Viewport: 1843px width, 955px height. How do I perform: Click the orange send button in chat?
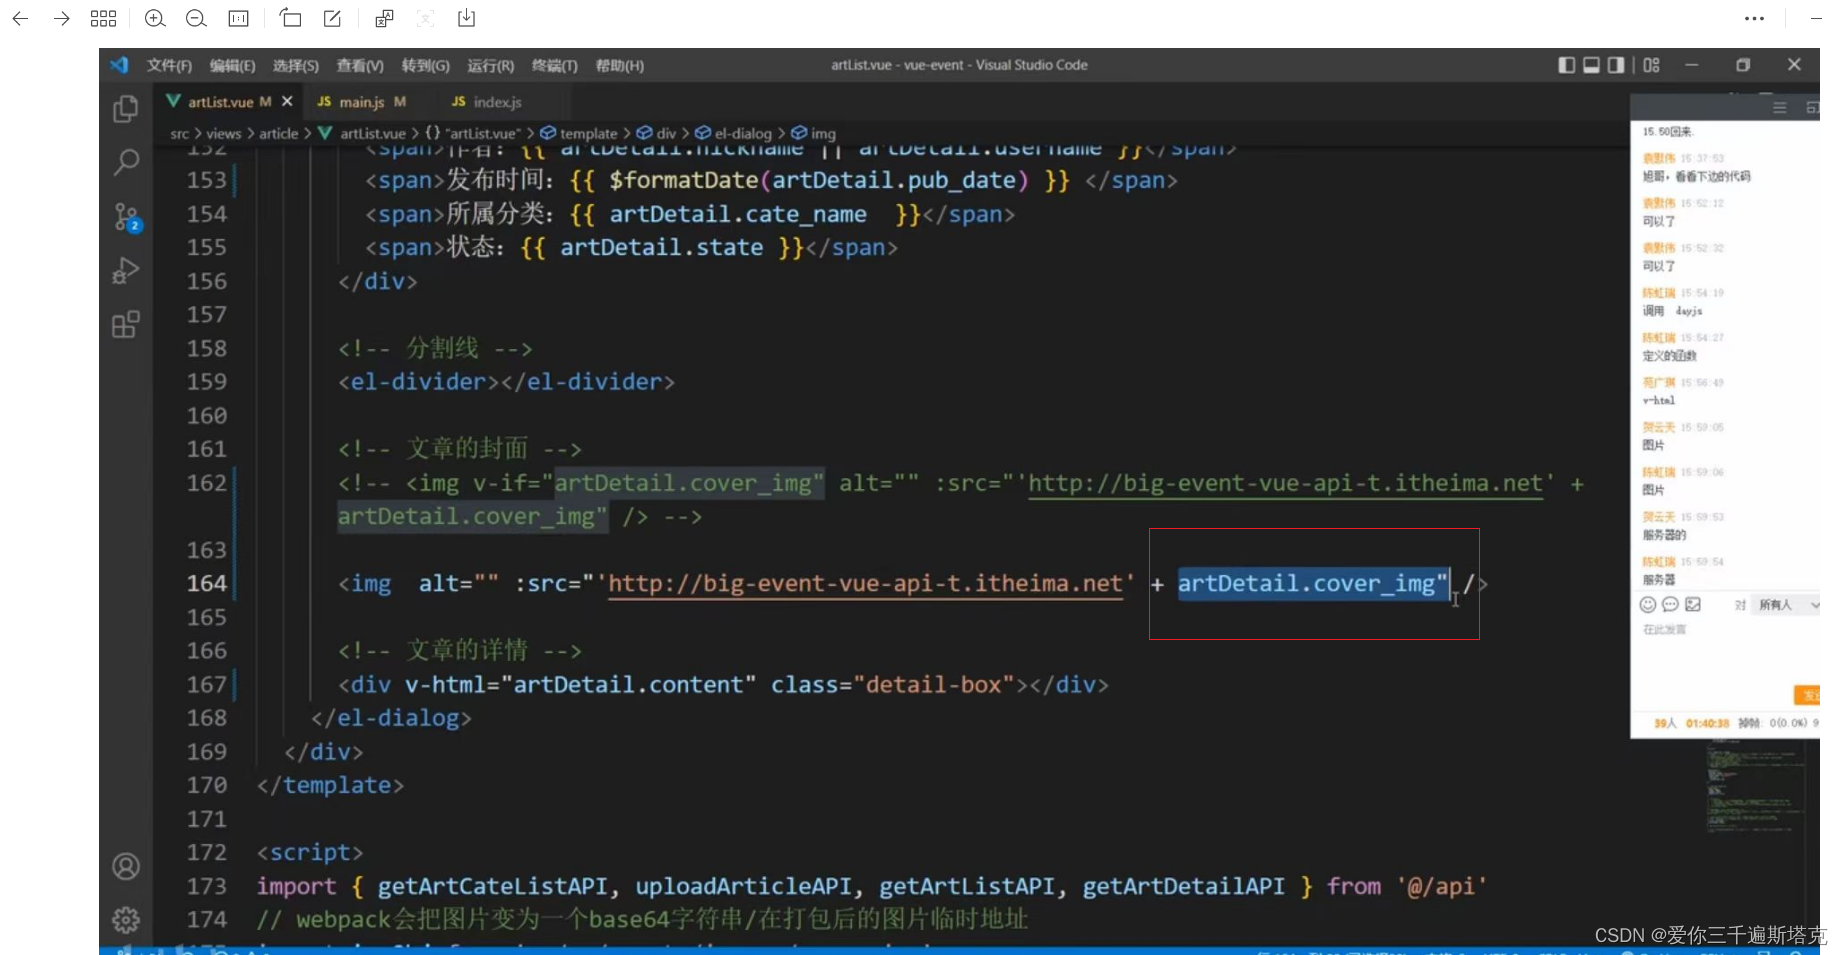[x=1808, y=695]
